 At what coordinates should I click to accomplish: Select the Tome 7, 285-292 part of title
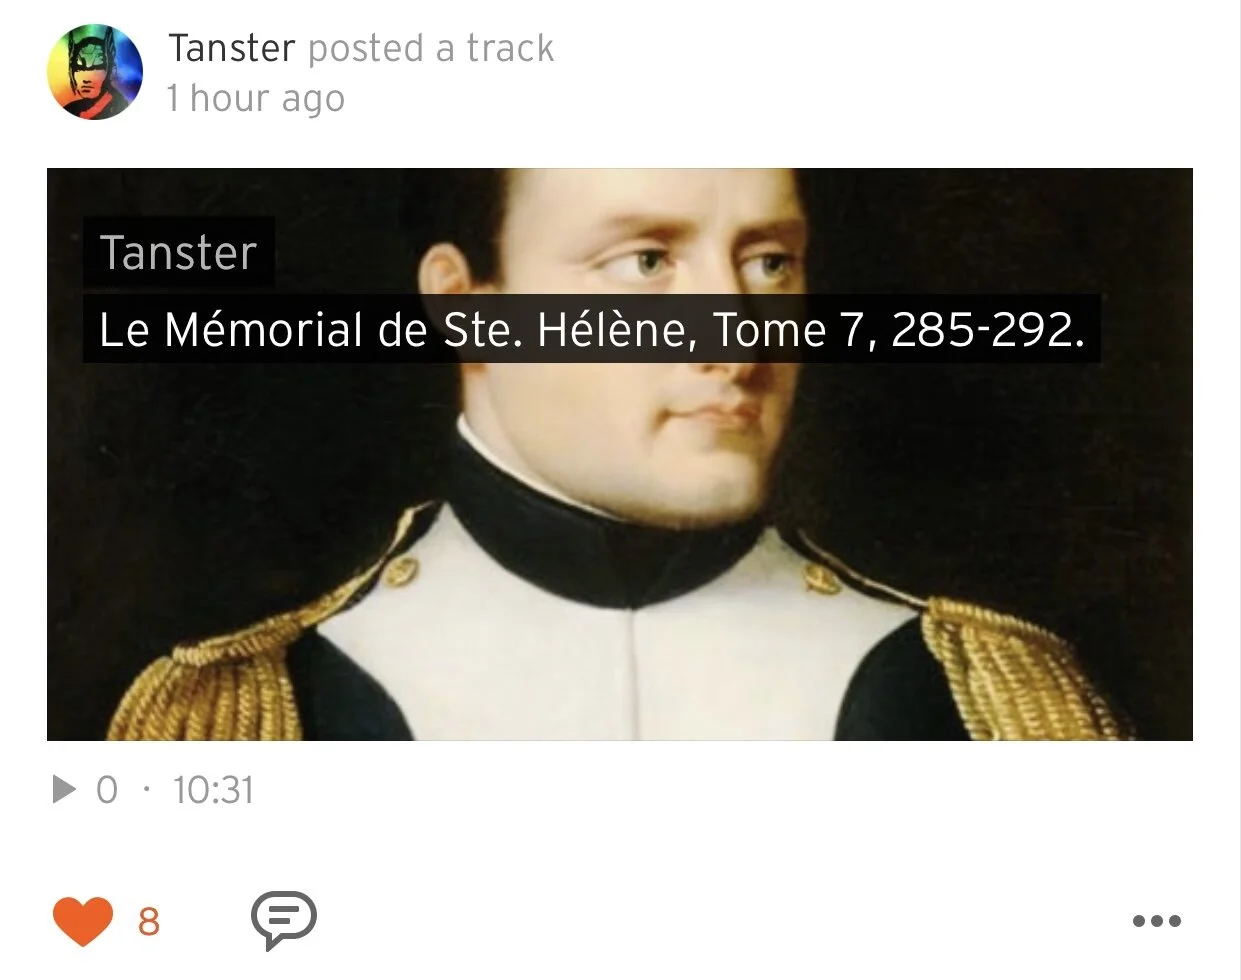pos(897,329)
